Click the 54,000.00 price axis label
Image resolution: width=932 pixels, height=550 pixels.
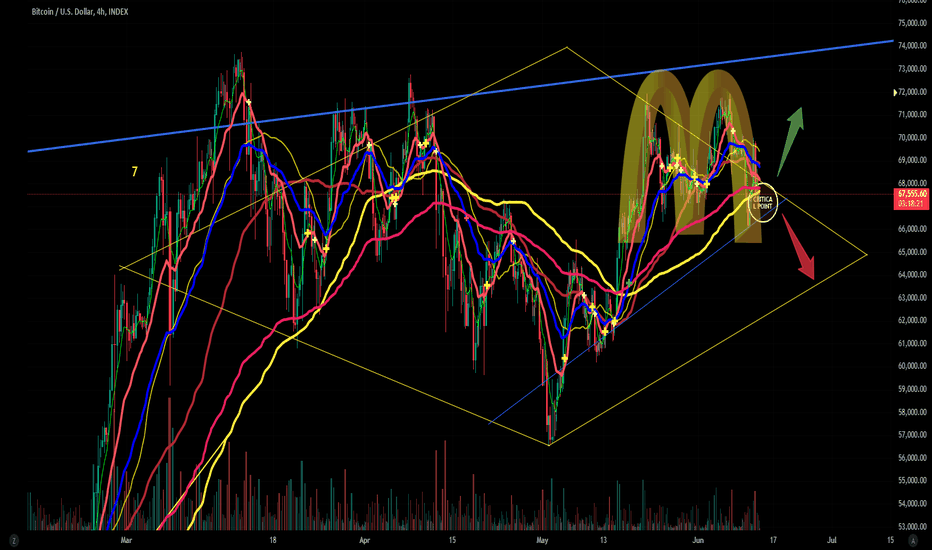coord(912,504)
